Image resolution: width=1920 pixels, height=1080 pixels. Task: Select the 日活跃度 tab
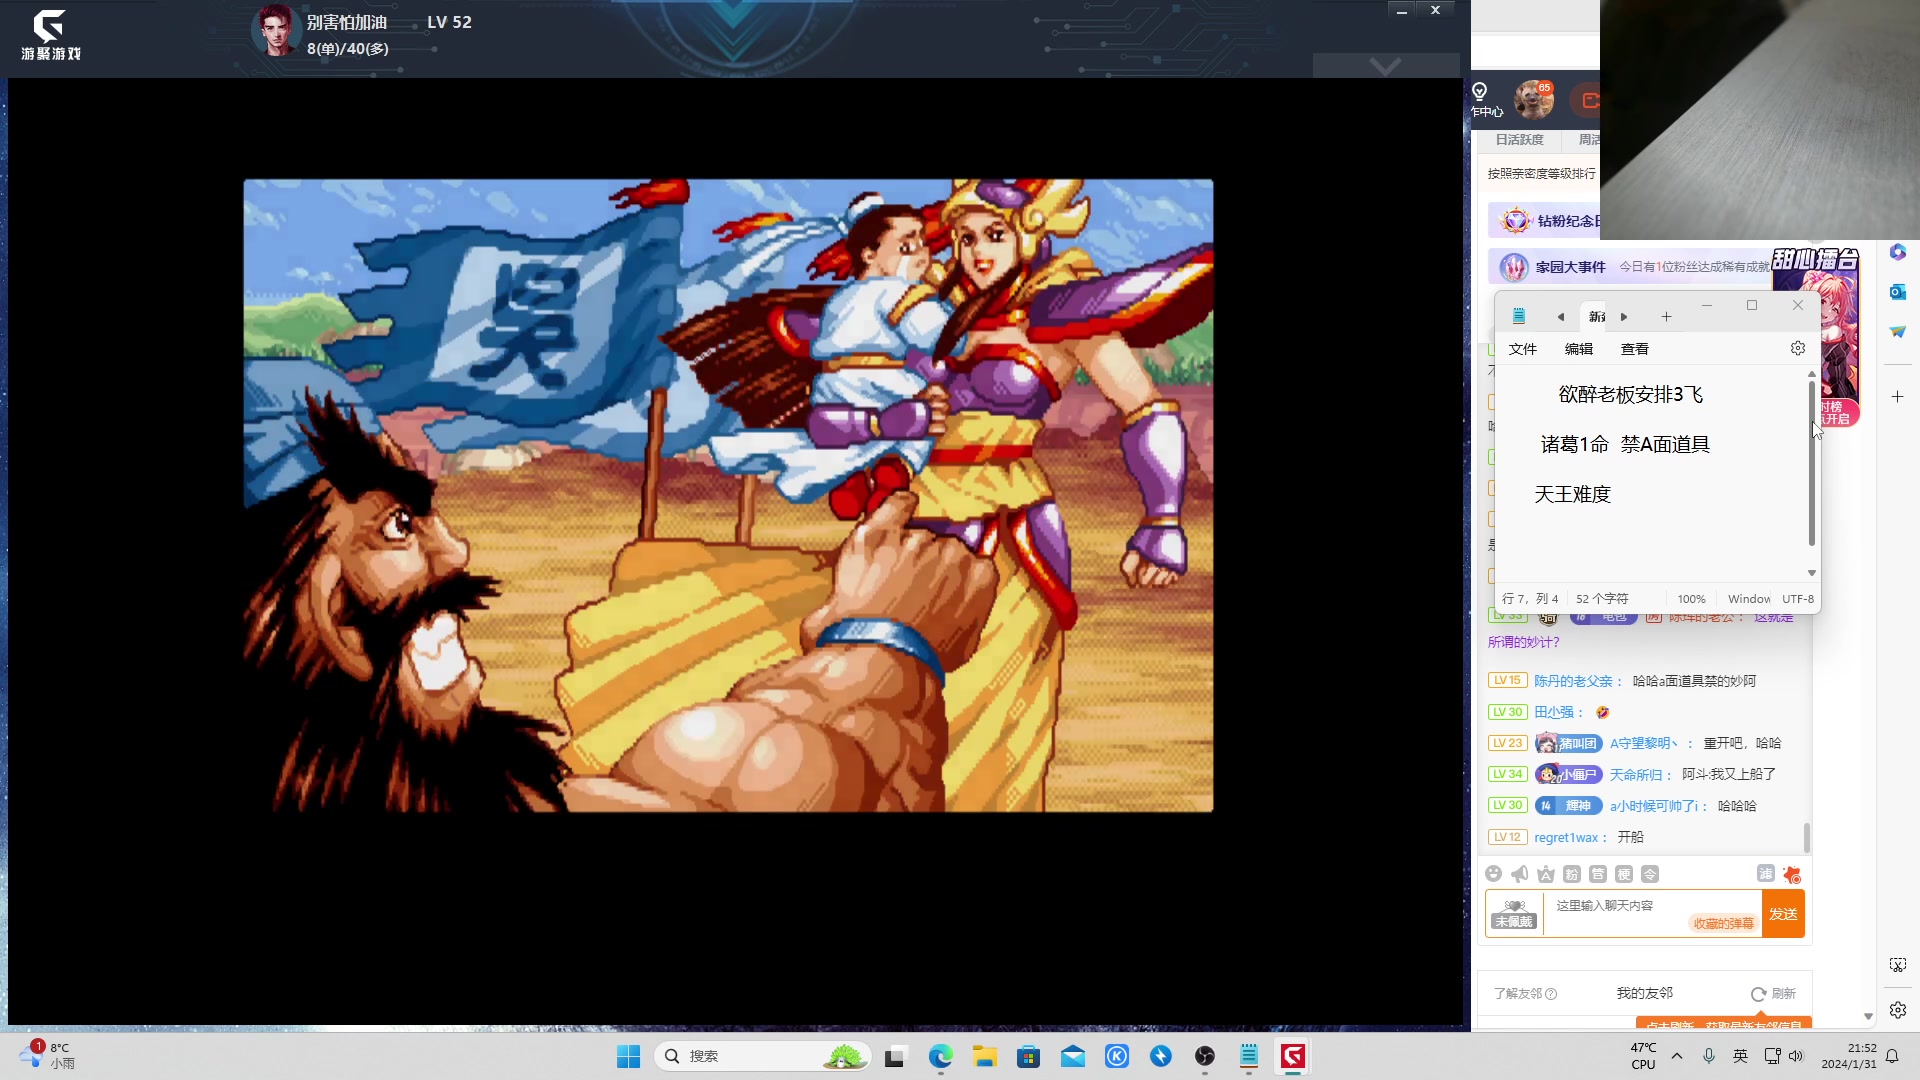click(1520, 140)
